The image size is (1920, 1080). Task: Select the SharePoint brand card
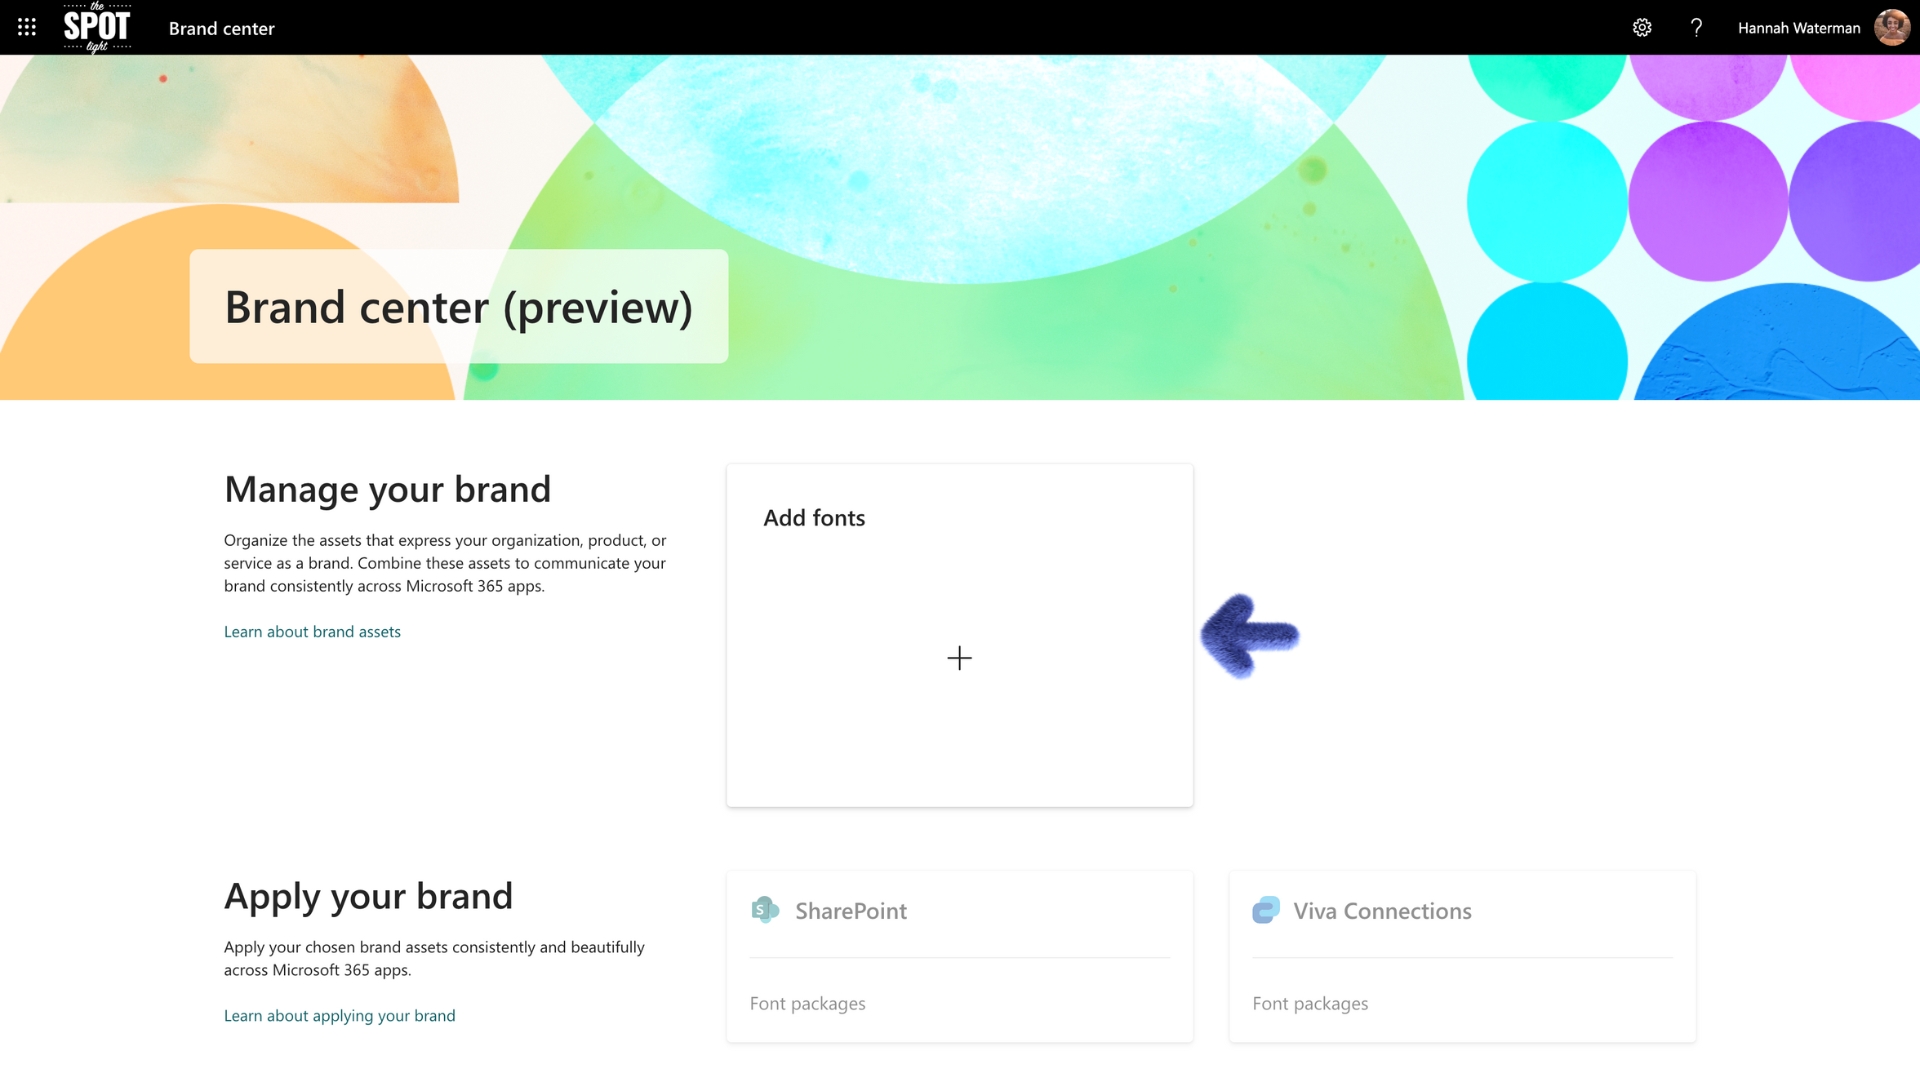pos(959,956)
